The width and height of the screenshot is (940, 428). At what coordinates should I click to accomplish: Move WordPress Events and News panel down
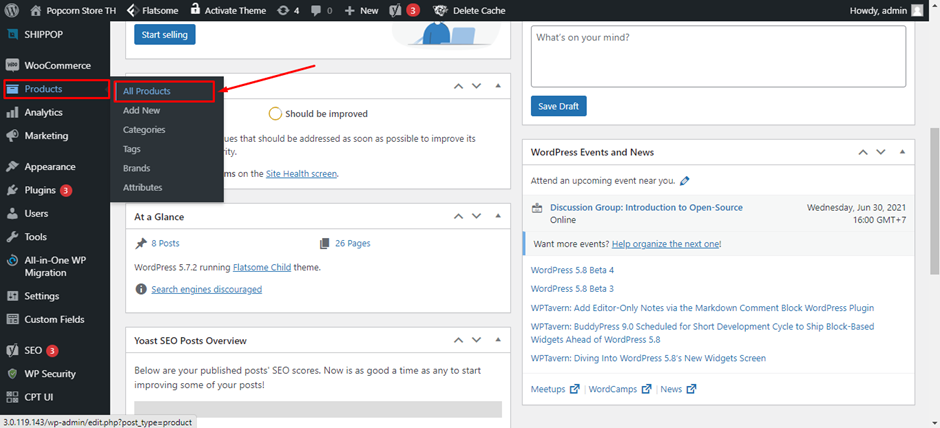881,152
